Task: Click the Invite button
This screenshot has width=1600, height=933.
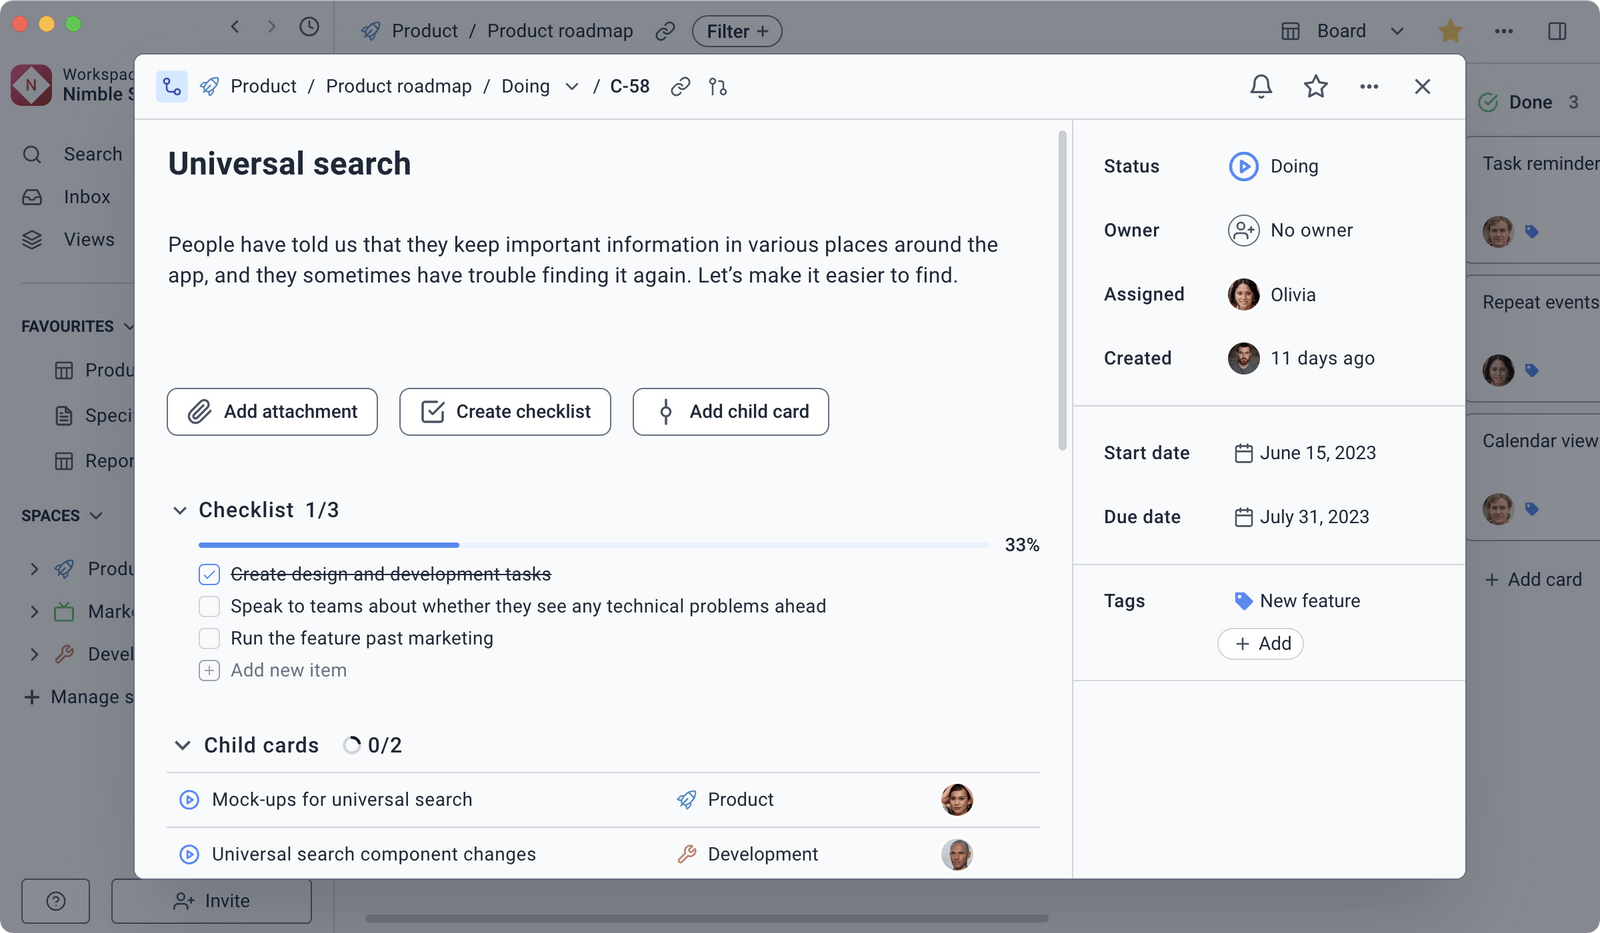Action: pyautogui.click(x=211, y=901)
